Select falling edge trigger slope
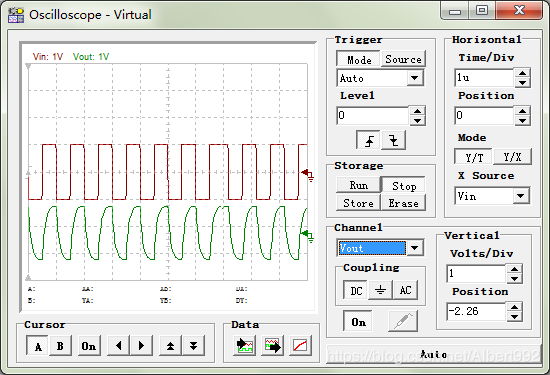Screen dimensions: 550x375 394,140
